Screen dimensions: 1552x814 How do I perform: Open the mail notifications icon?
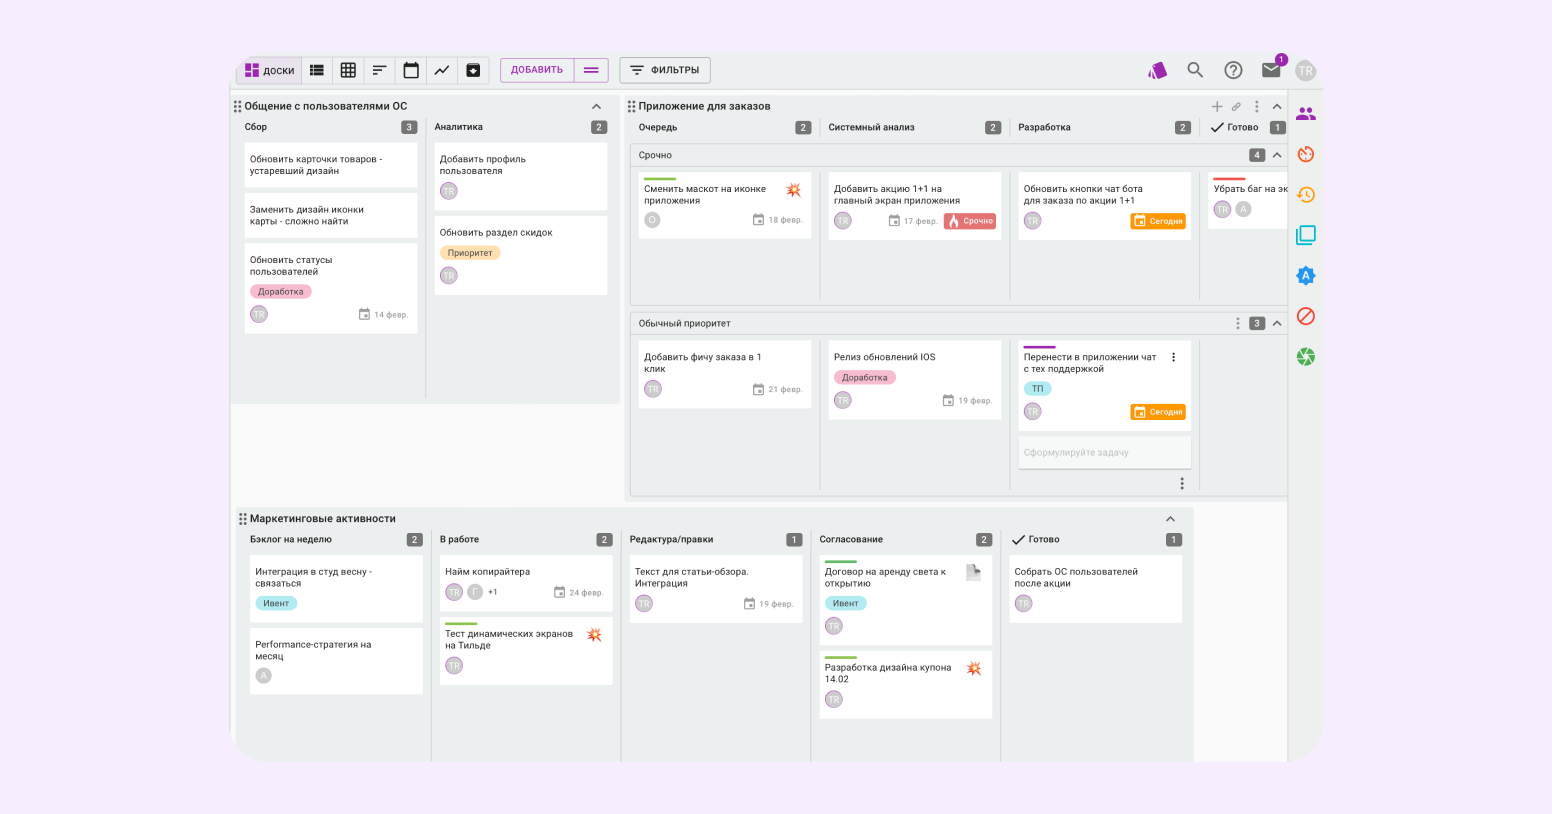click(1271, 70)
